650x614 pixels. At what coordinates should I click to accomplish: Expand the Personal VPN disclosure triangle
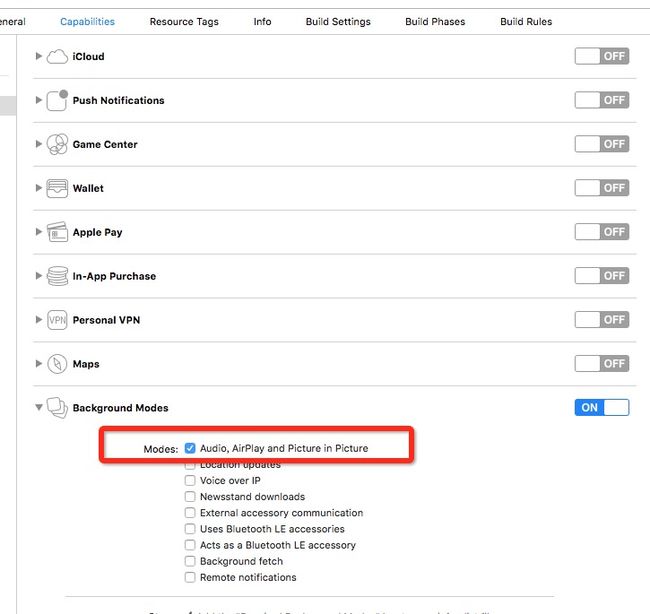click(x=39, y=320)
